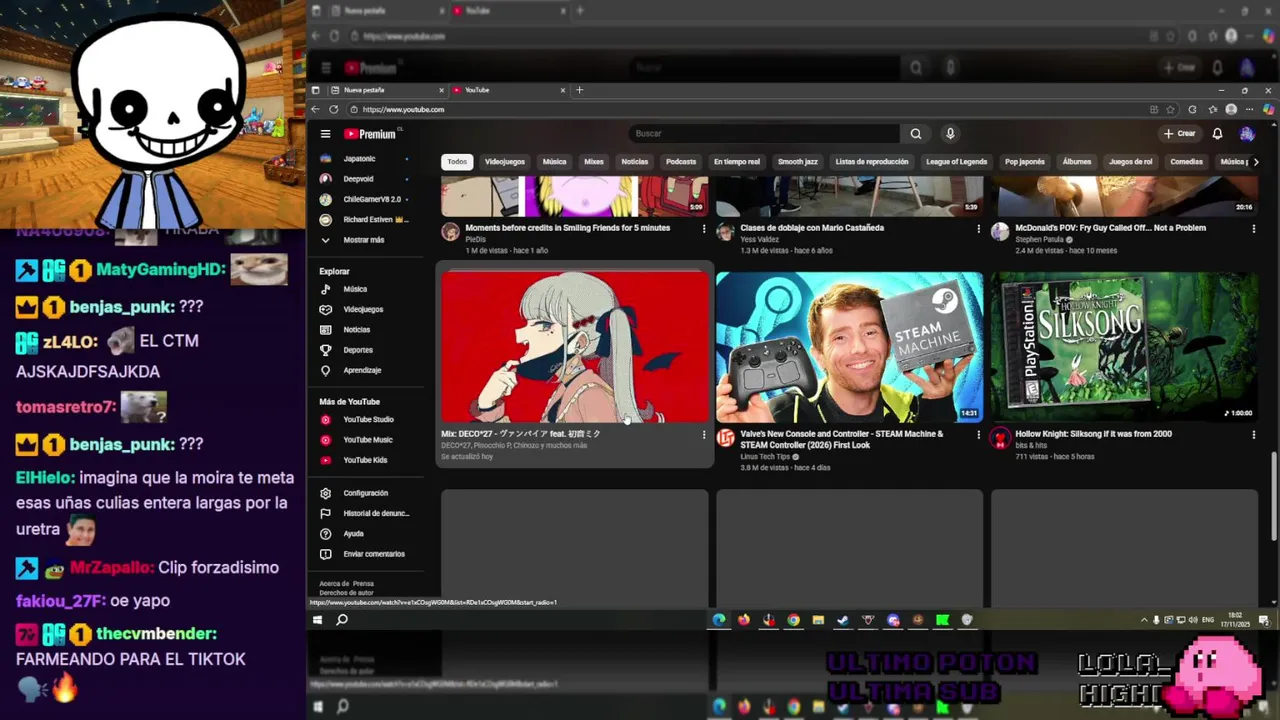
Task: Open YouTube notifications bell
Action: tap(1217, 134)
